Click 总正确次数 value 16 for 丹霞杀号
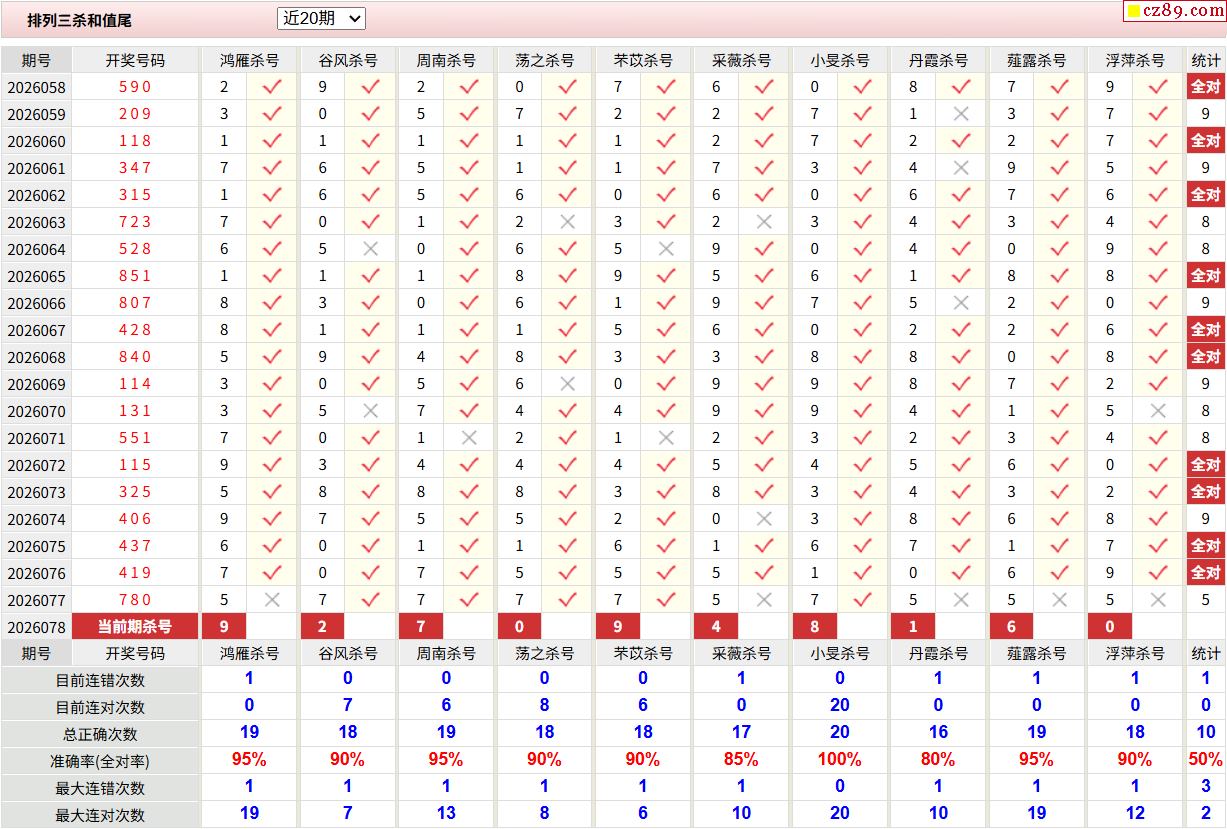The width and height of the screenshot is (1227, 829). 938,733
